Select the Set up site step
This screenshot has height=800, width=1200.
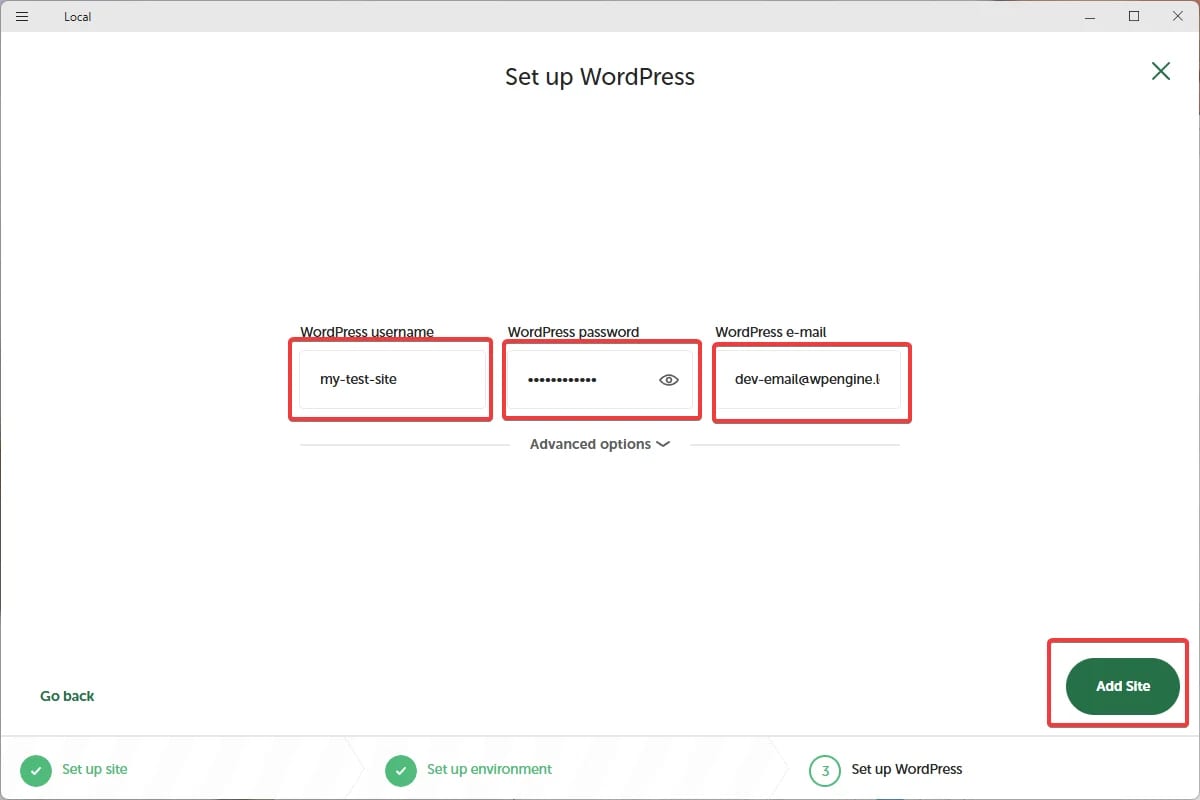[x=95, y=770]
